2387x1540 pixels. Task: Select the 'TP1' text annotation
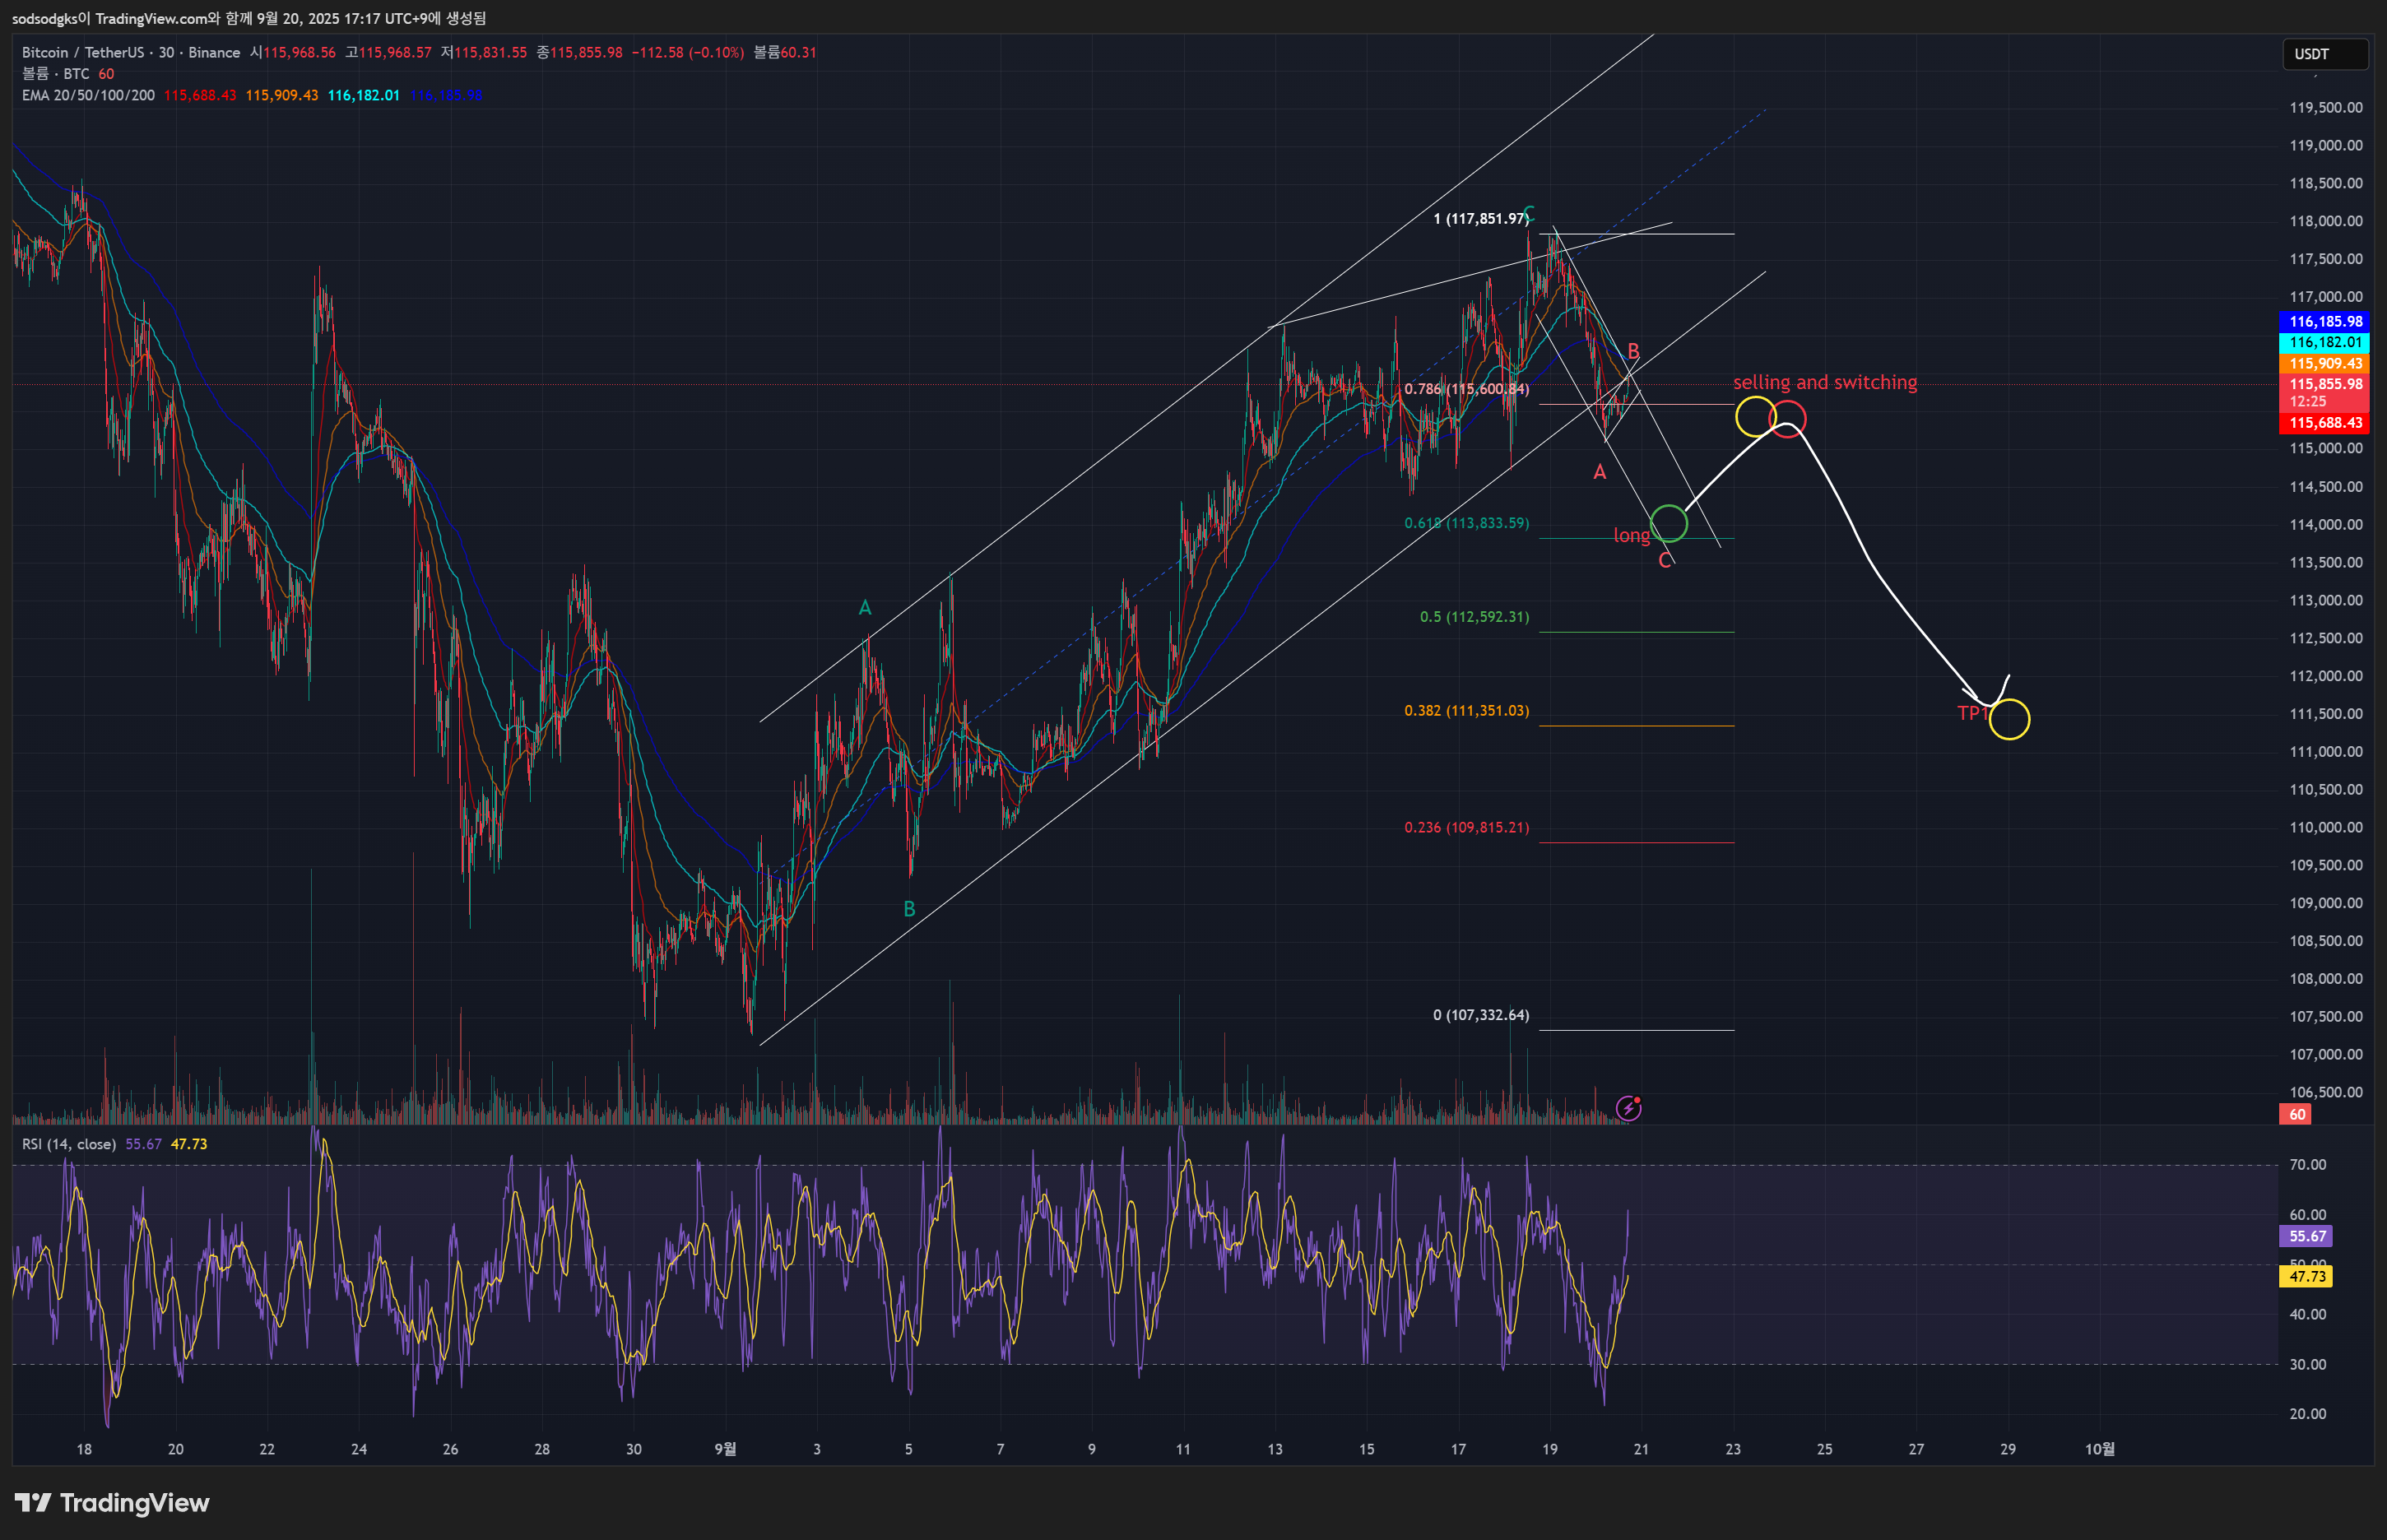1973,713
